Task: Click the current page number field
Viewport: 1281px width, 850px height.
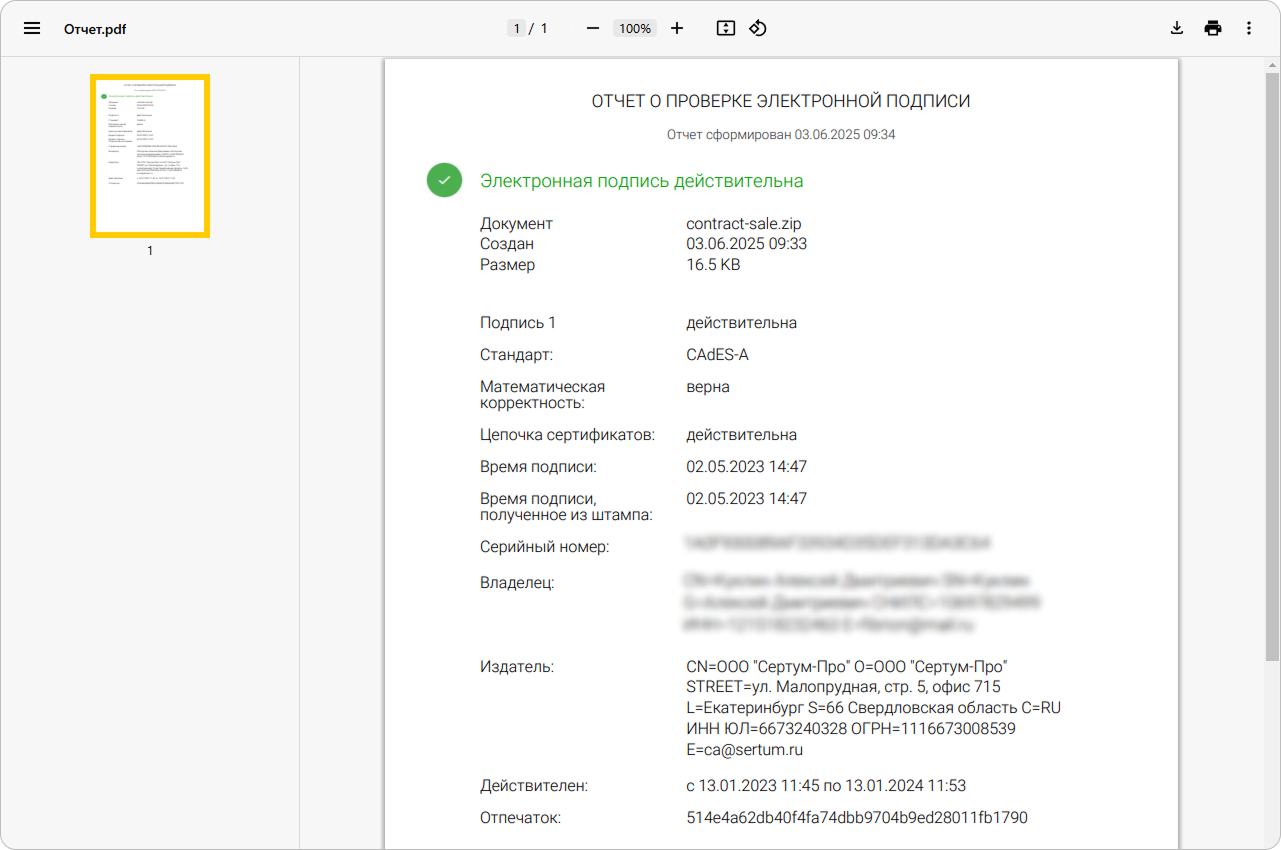Action: tap(517, 29)
